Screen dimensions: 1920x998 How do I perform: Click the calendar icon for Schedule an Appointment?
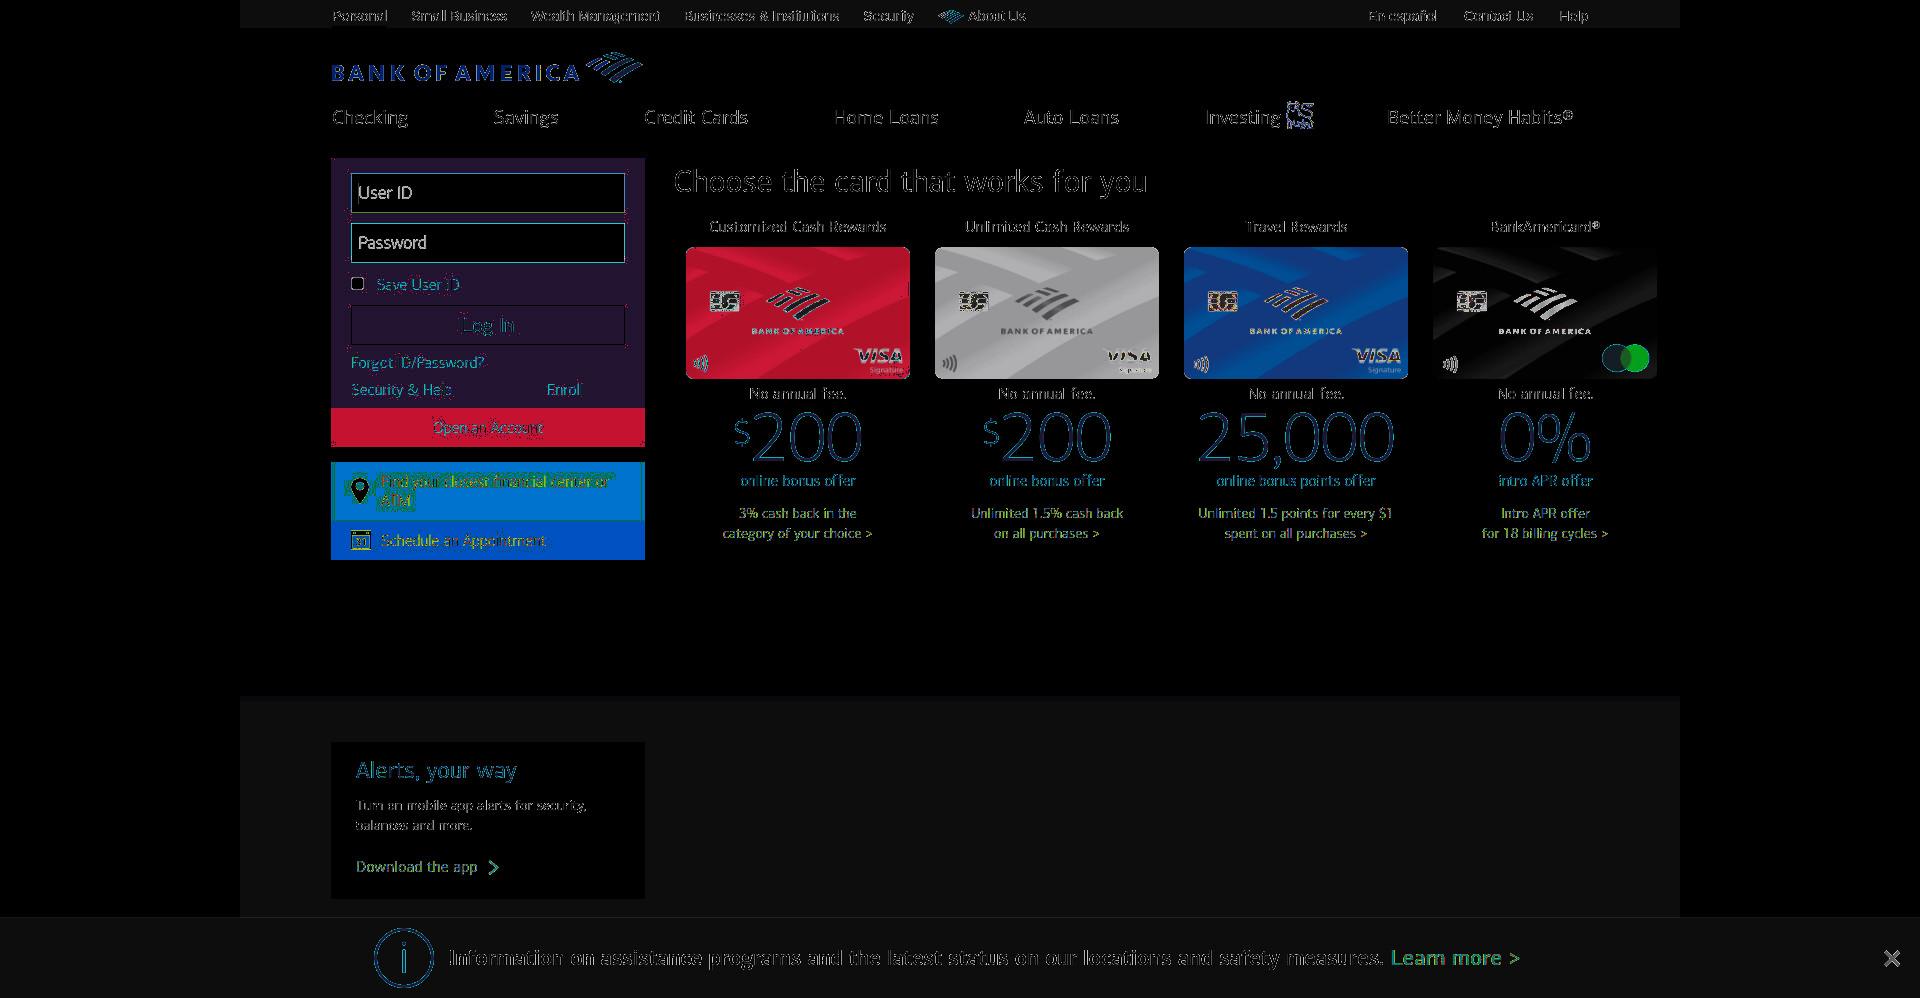pos(361,540)
